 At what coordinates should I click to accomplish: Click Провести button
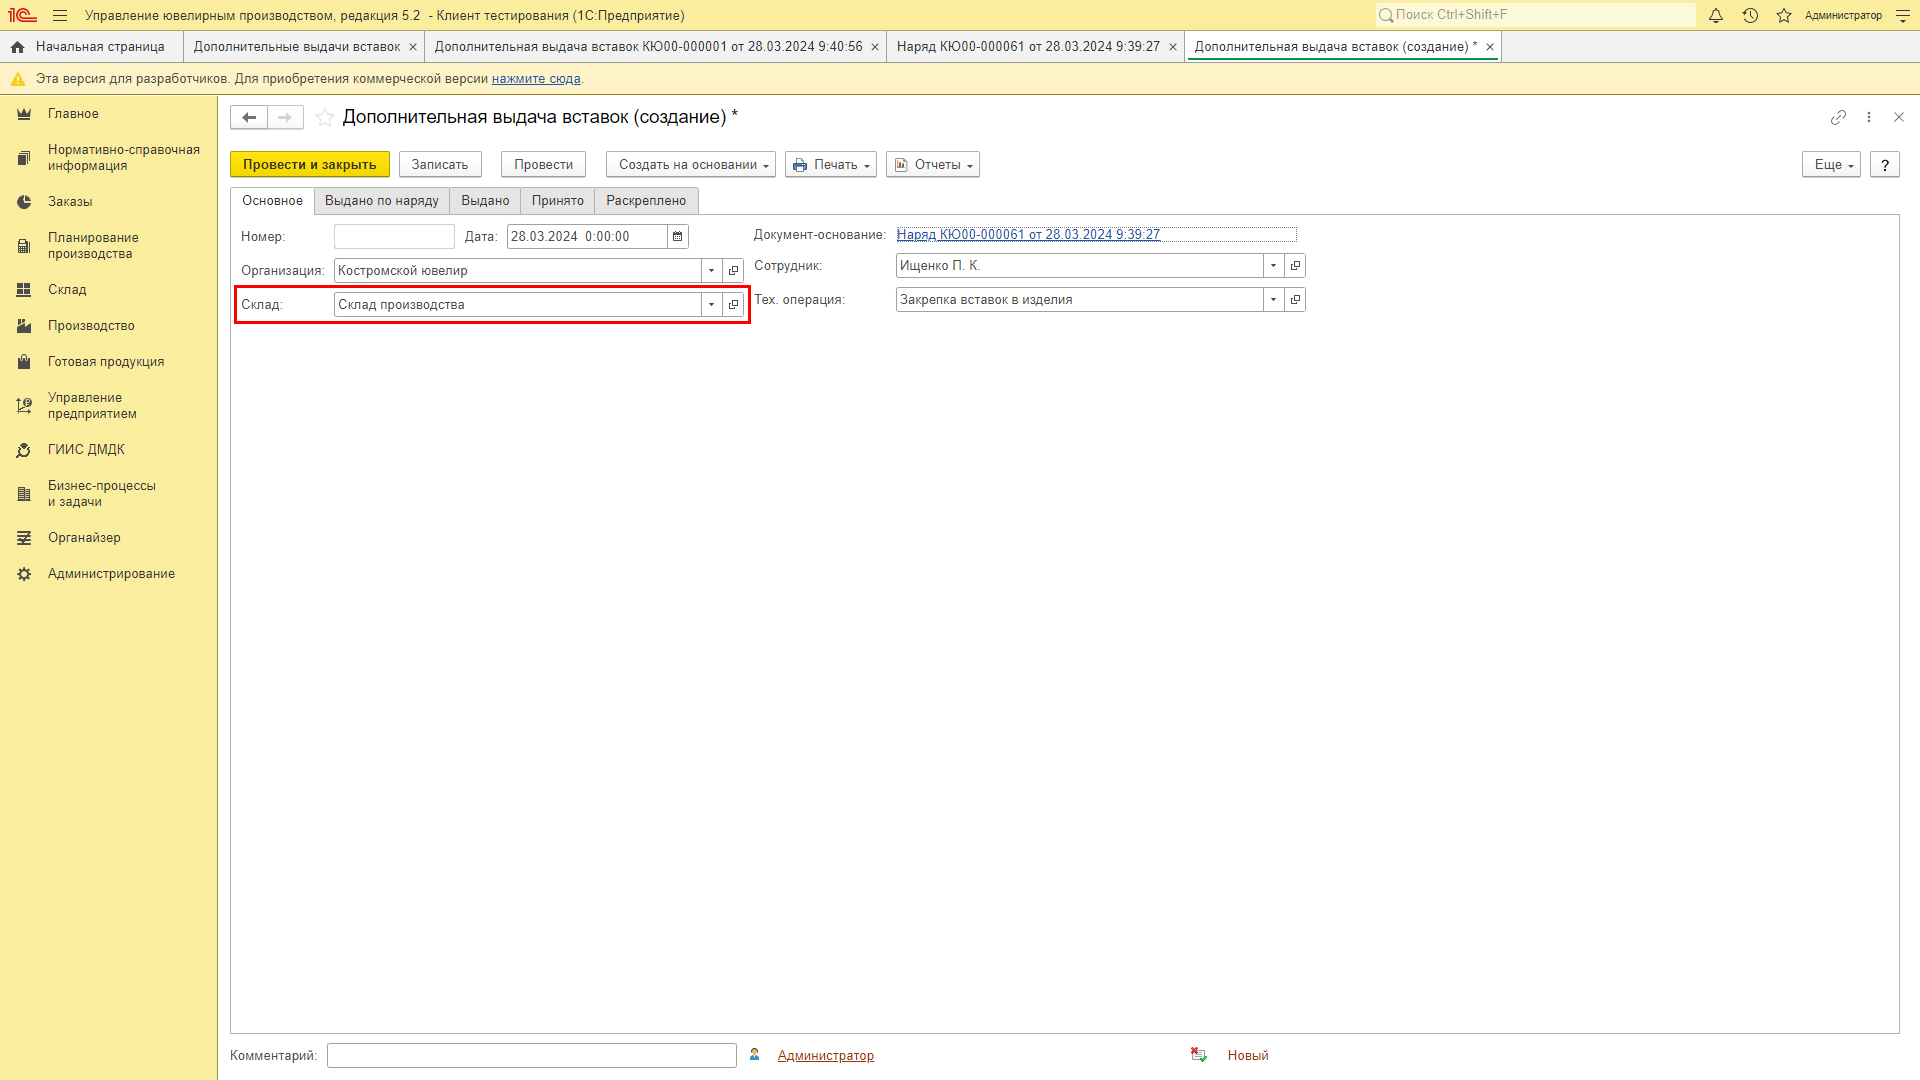[543, 165]
